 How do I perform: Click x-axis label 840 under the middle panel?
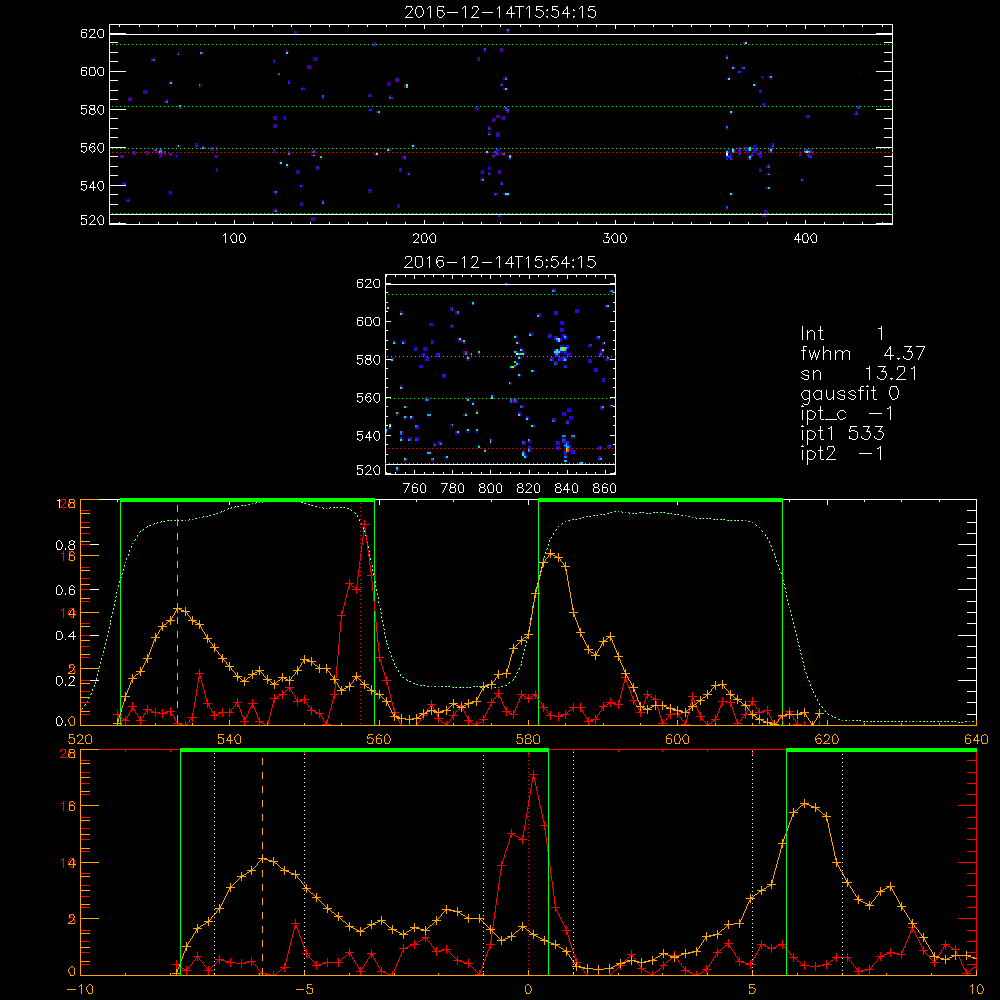point(566,489)
